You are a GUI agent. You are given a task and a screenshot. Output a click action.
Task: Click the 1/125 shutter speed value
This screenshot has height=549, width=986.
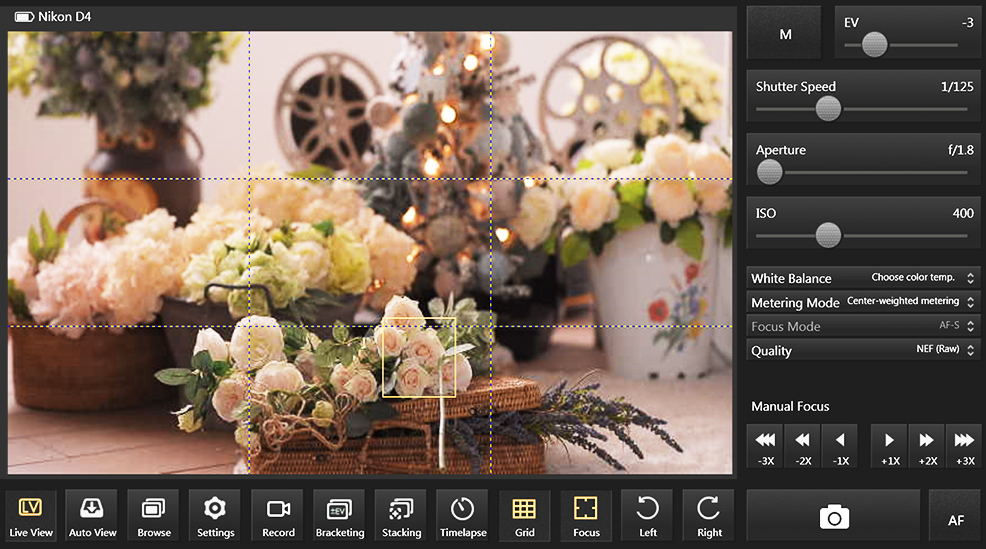[x=957, y=87]
